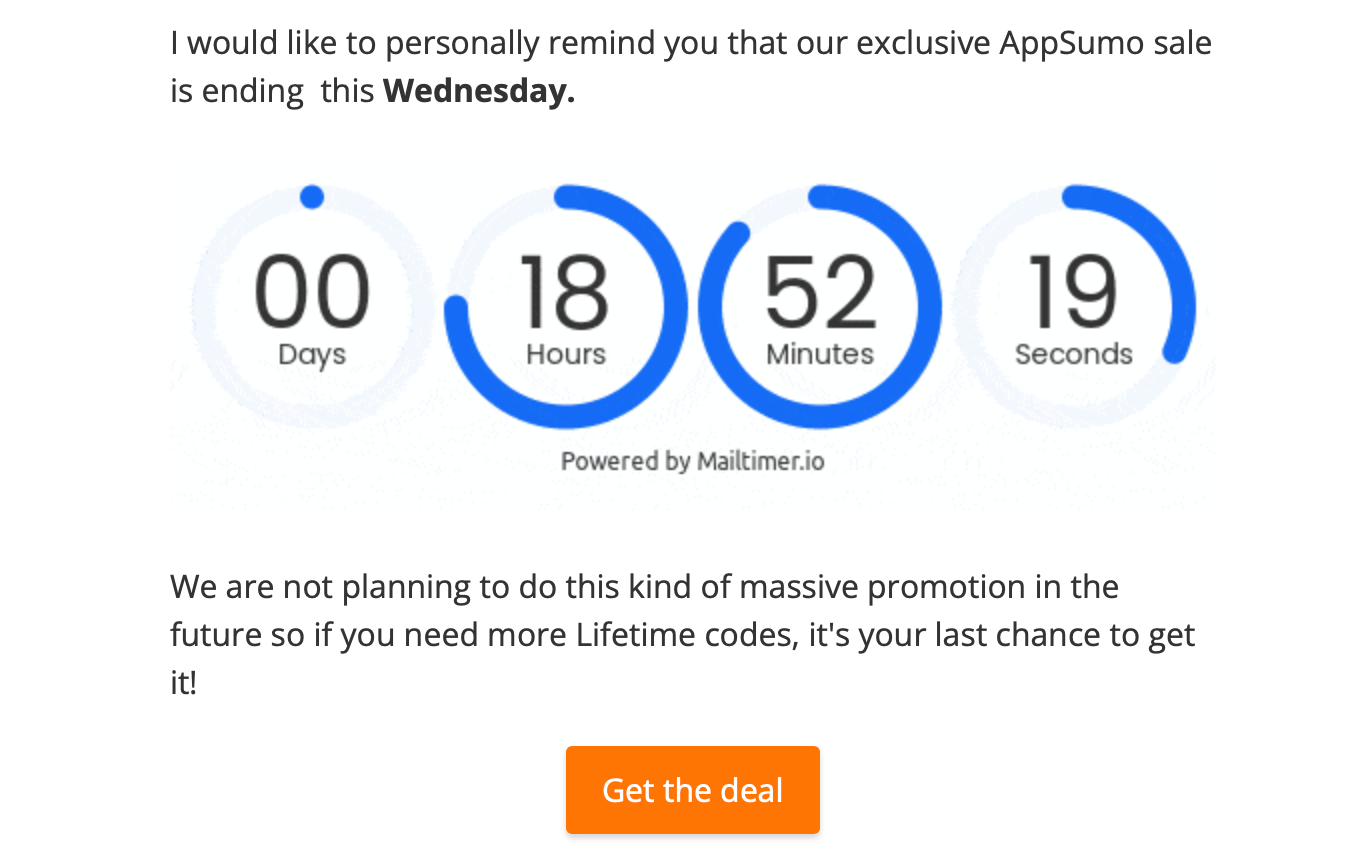The image size is (1356, 867).
Task: Click the orange Get the deal button
Action: coord(692,790)
